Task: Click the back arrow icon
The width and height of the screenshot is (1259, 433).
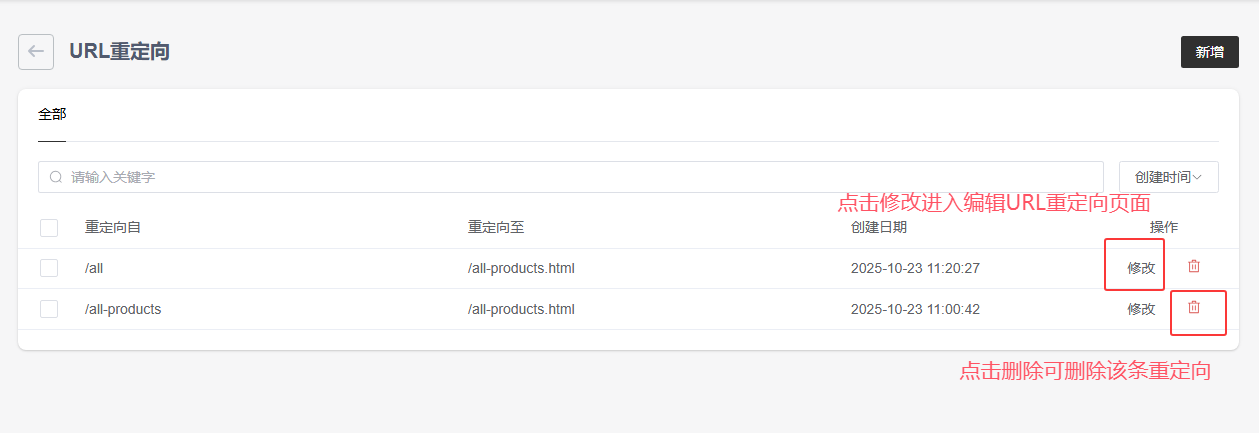Action: coord(36,52)
